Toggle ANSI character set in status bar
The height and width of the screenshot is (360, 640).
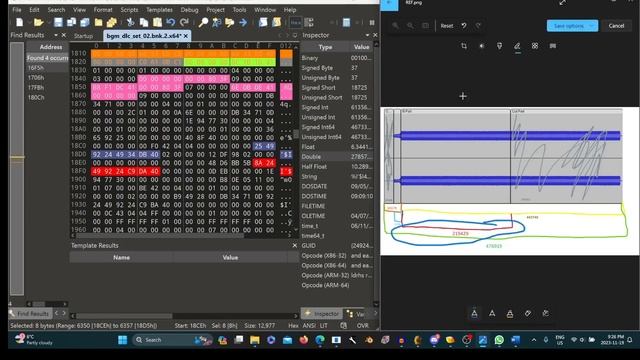click(309, 325)
